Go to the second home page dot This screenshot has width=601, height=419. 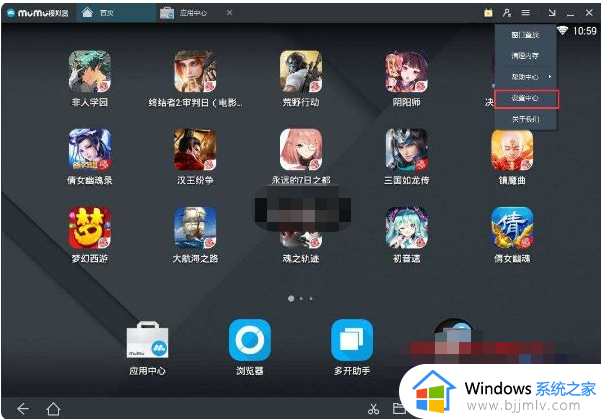(x=301, y=298)
